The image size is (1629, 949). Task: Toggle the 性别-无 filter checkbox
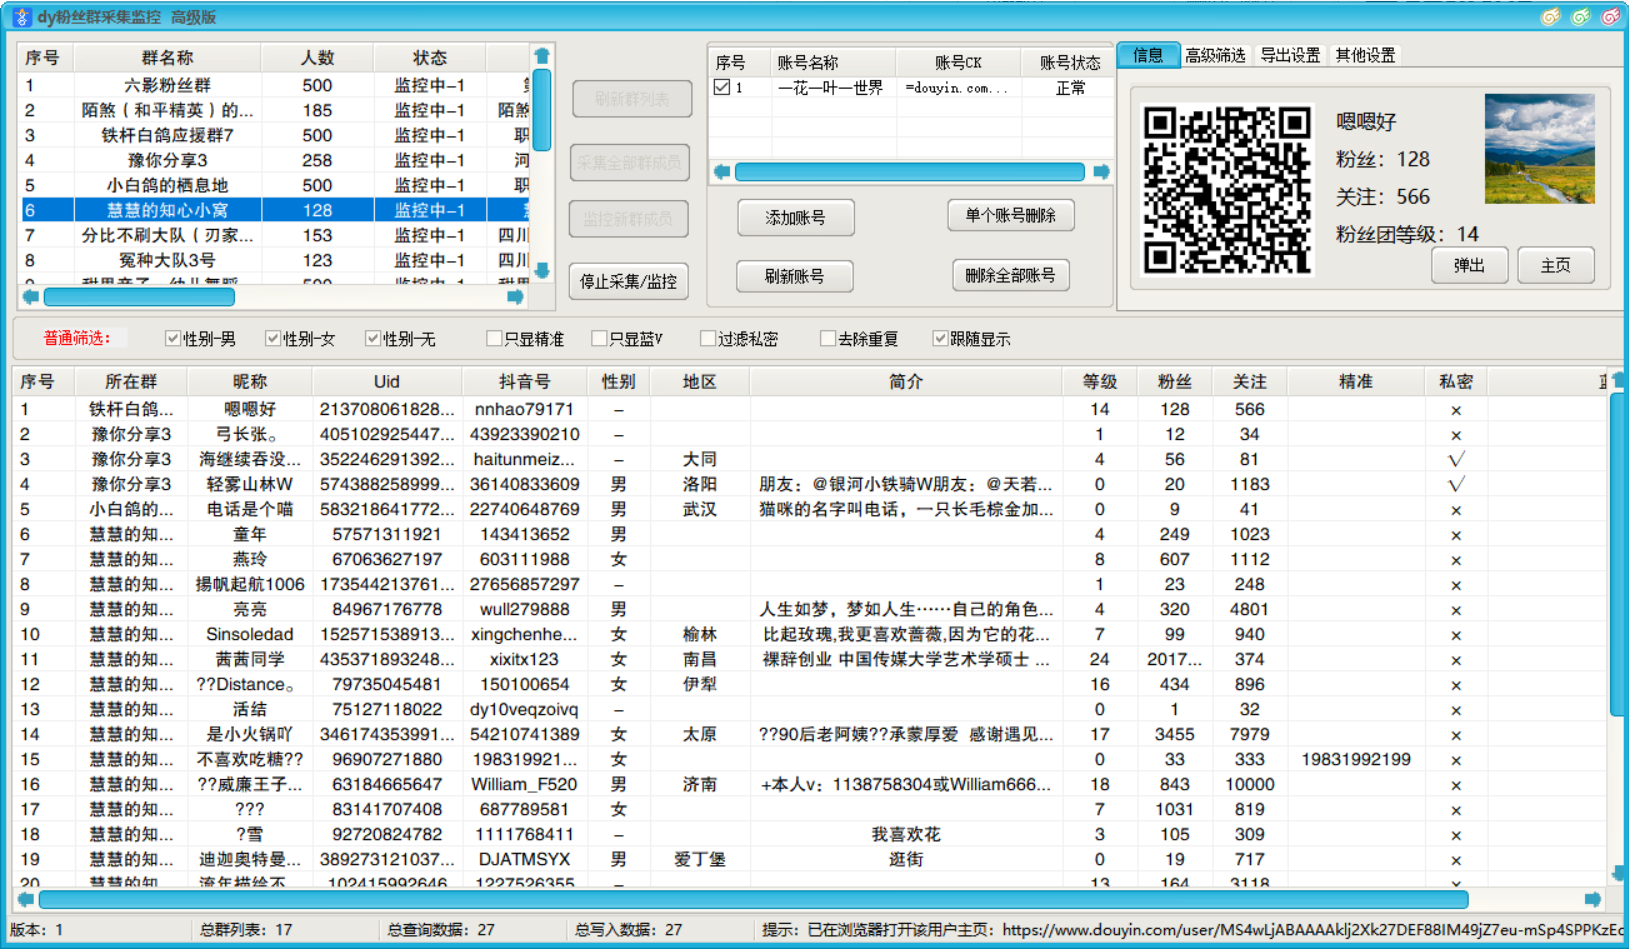click(x=373, y=339)
